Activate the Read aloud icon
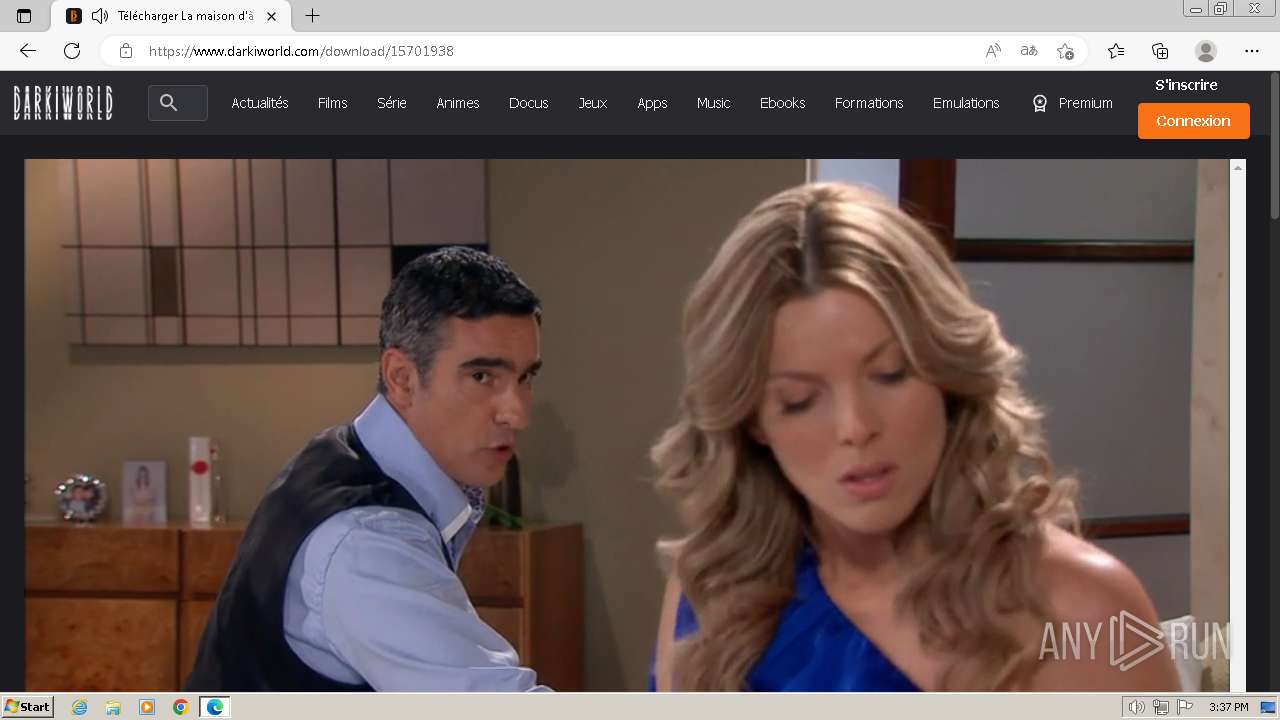1280x720 pixels. pos(993,51)
